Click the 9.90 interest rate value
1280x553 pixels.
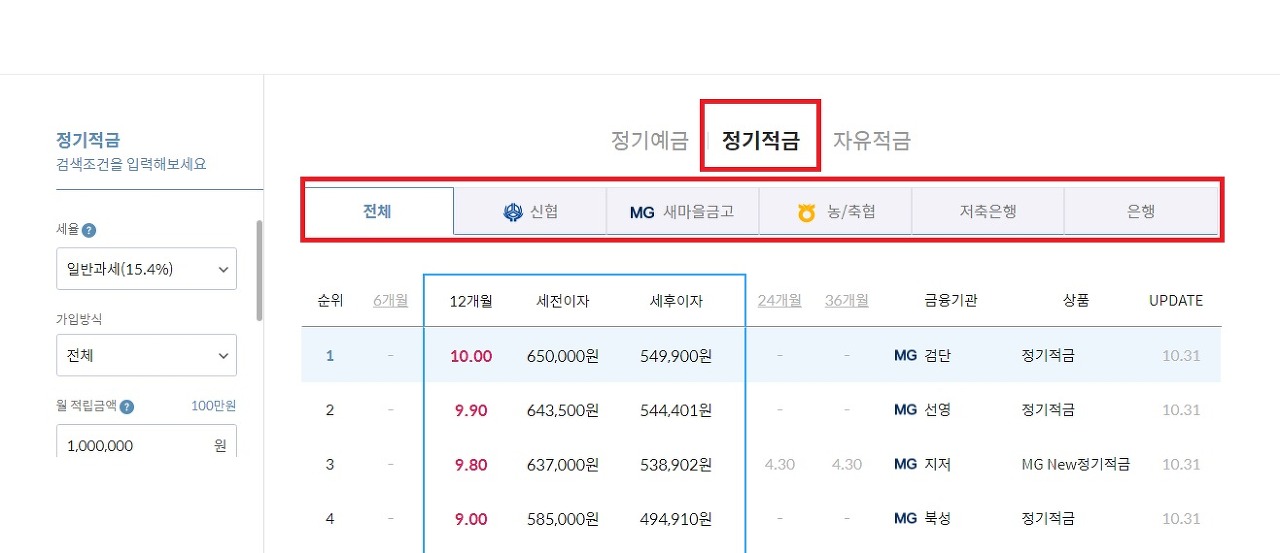pyautogui.click(x=471, y=410)
